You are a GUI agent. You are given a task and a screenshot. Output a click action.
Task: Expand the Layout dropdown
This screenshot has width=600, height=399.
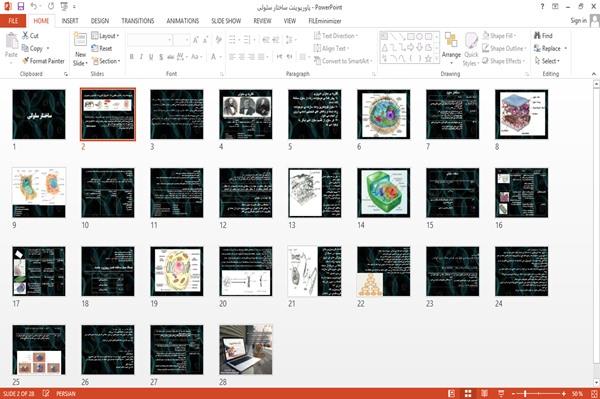[x=105, y=36]
